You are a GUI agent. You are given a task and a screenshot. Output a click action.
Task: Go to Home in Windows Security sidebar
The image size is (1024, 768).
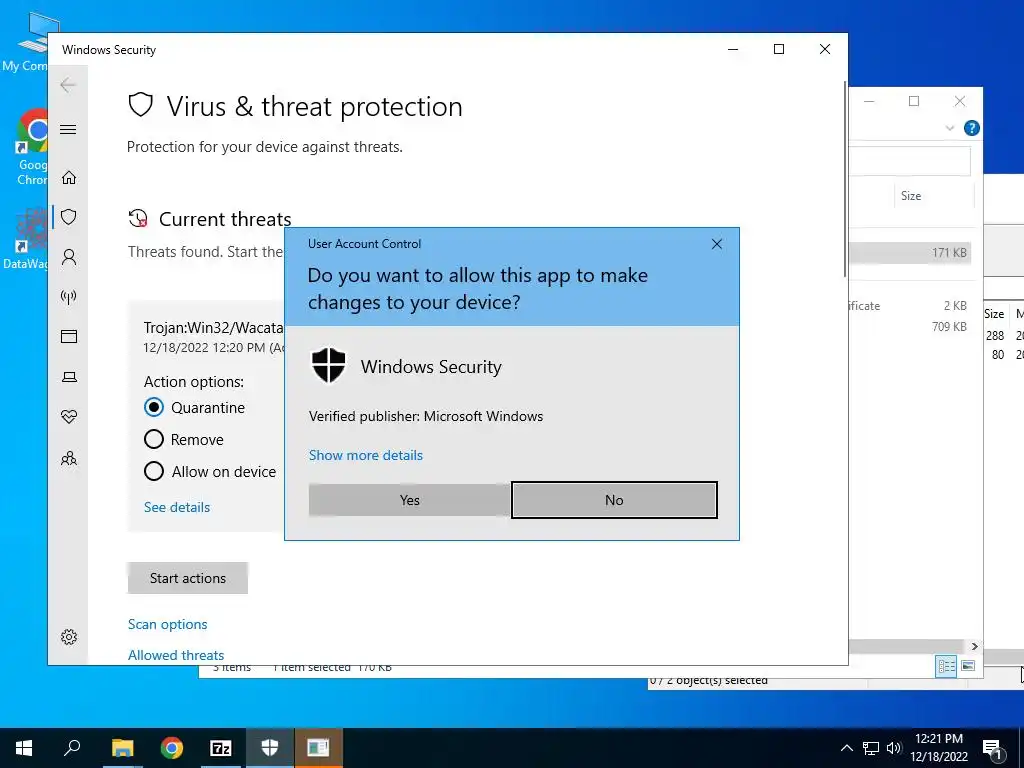[69, 178]
